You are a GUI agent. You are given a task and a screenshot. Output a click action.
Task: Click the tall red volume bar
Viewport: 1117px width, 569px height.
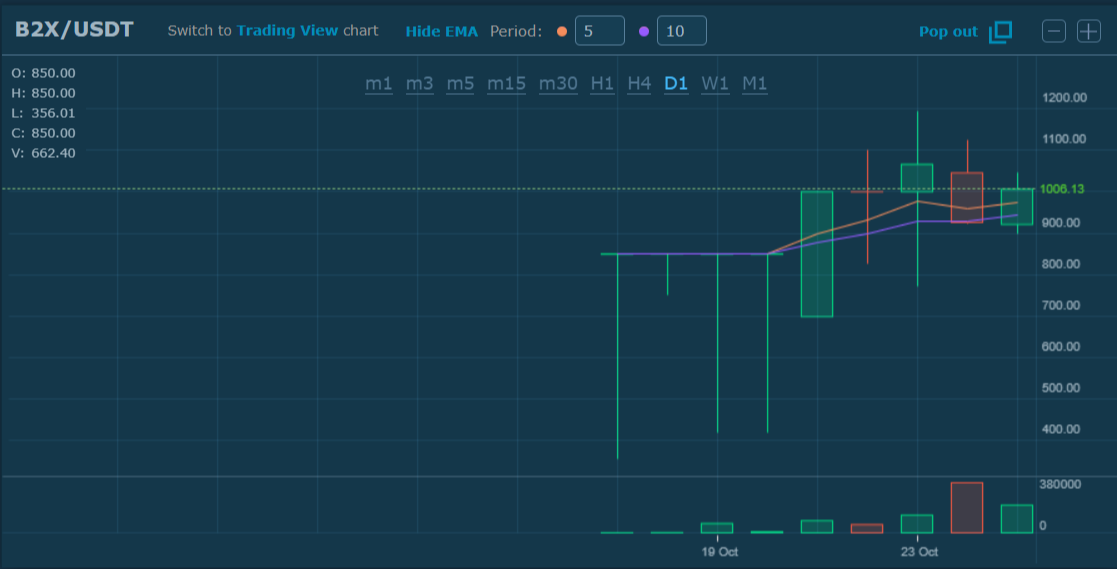pos(967,507)
